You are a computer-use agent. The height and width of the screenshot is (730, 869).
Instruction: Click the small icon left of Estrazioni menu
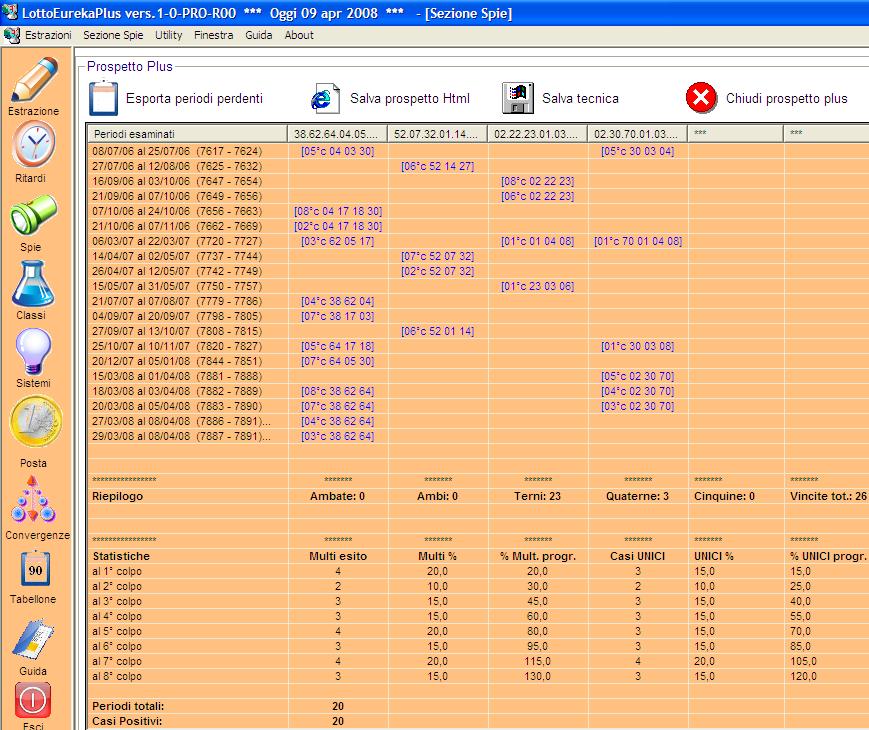click(x=12, y=35)
